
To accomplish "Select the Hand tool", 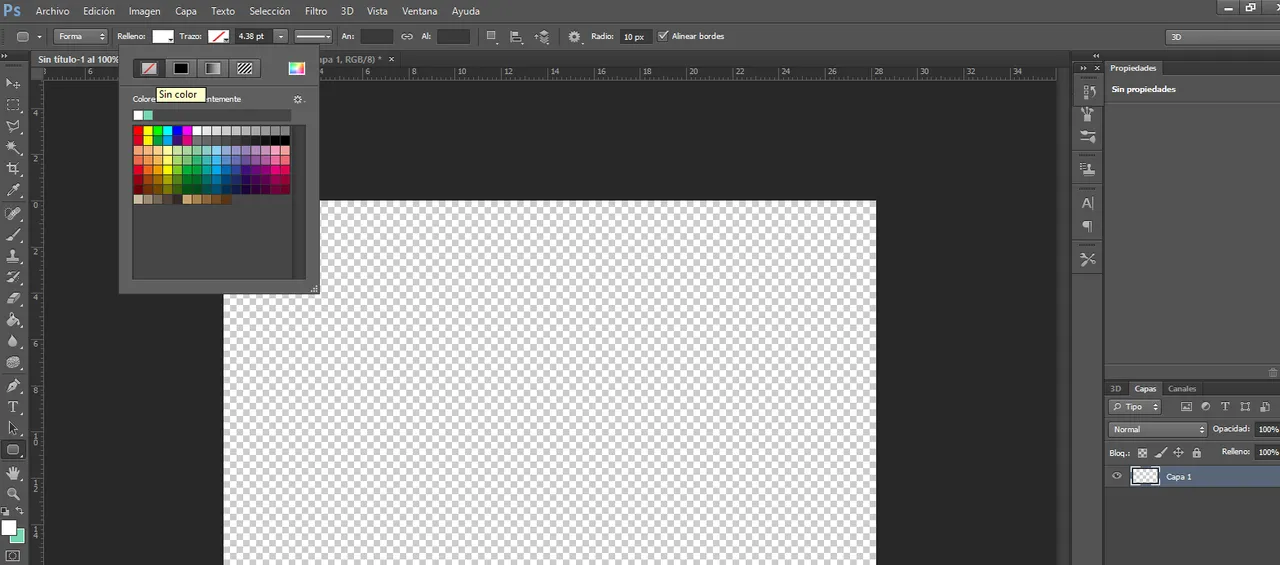I will pos(13,472).
